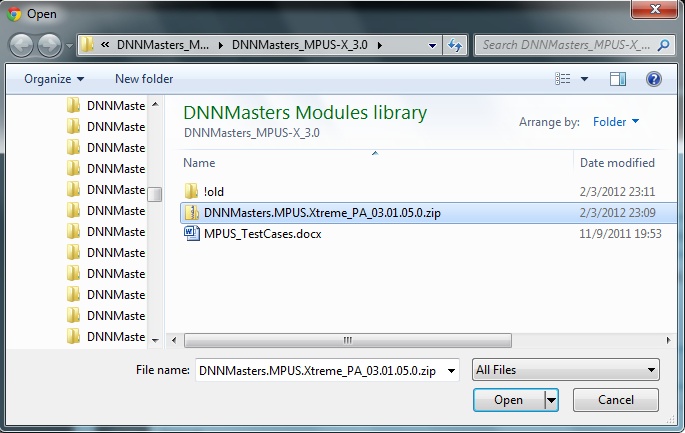Open address bar previous locations dropdown
Image resolution: width=685 pixels, height=433 pixels.
tap(432, 45)
